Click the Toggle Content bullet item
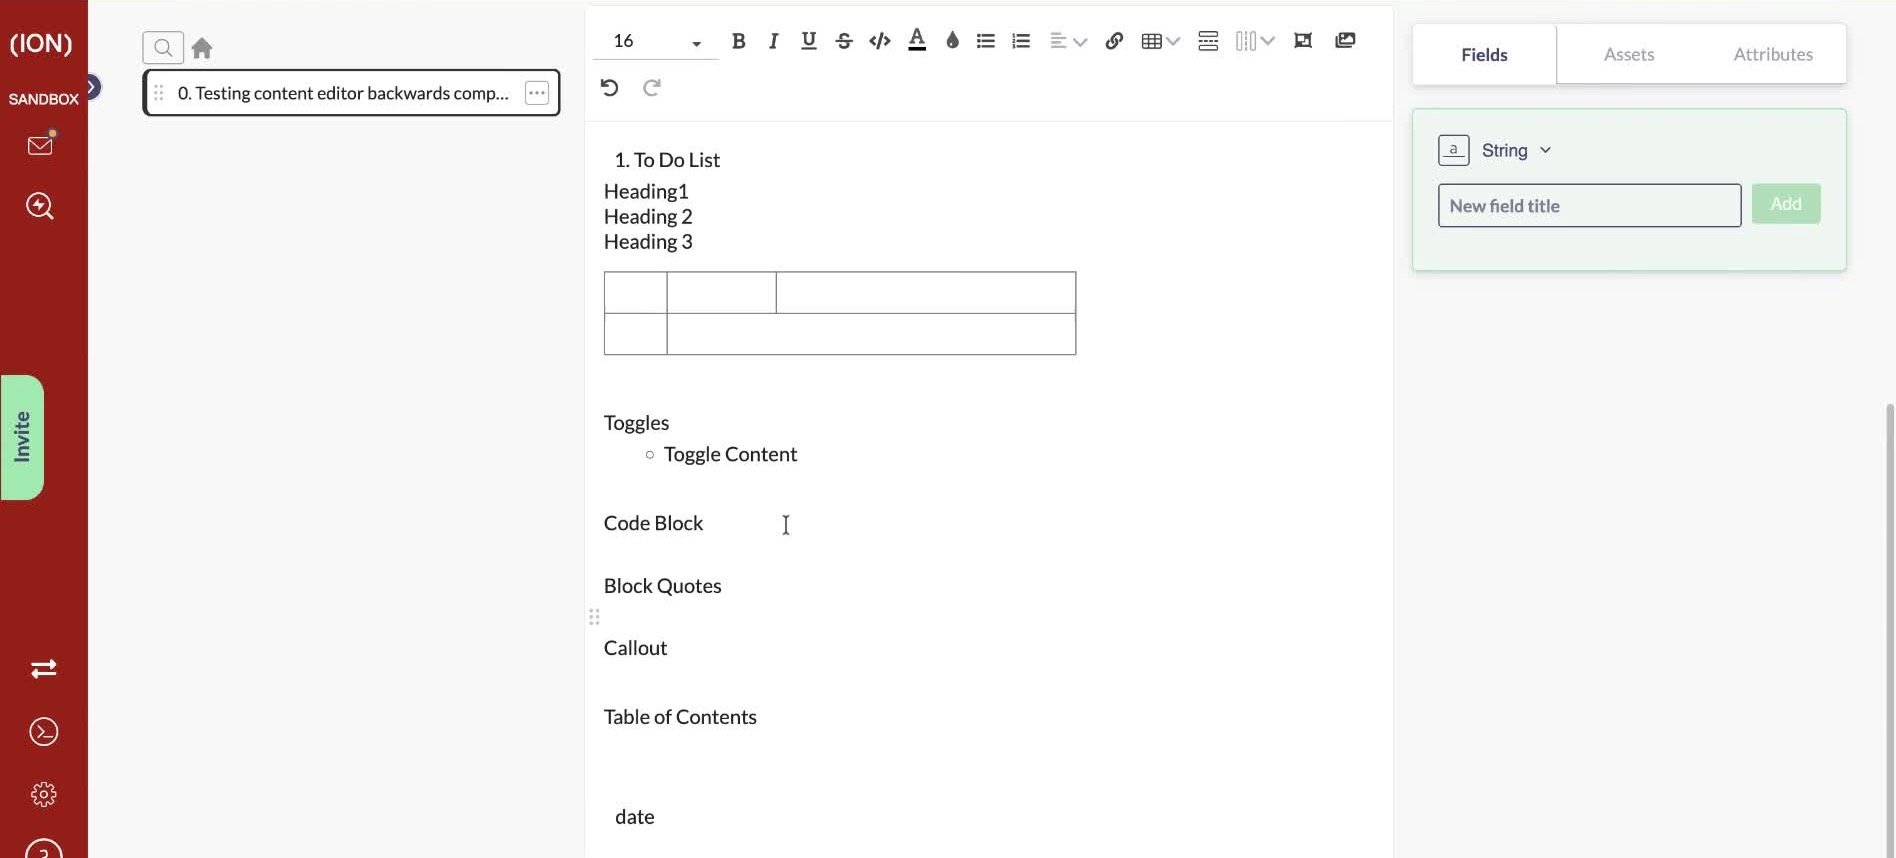 click(x=730, y=454)
